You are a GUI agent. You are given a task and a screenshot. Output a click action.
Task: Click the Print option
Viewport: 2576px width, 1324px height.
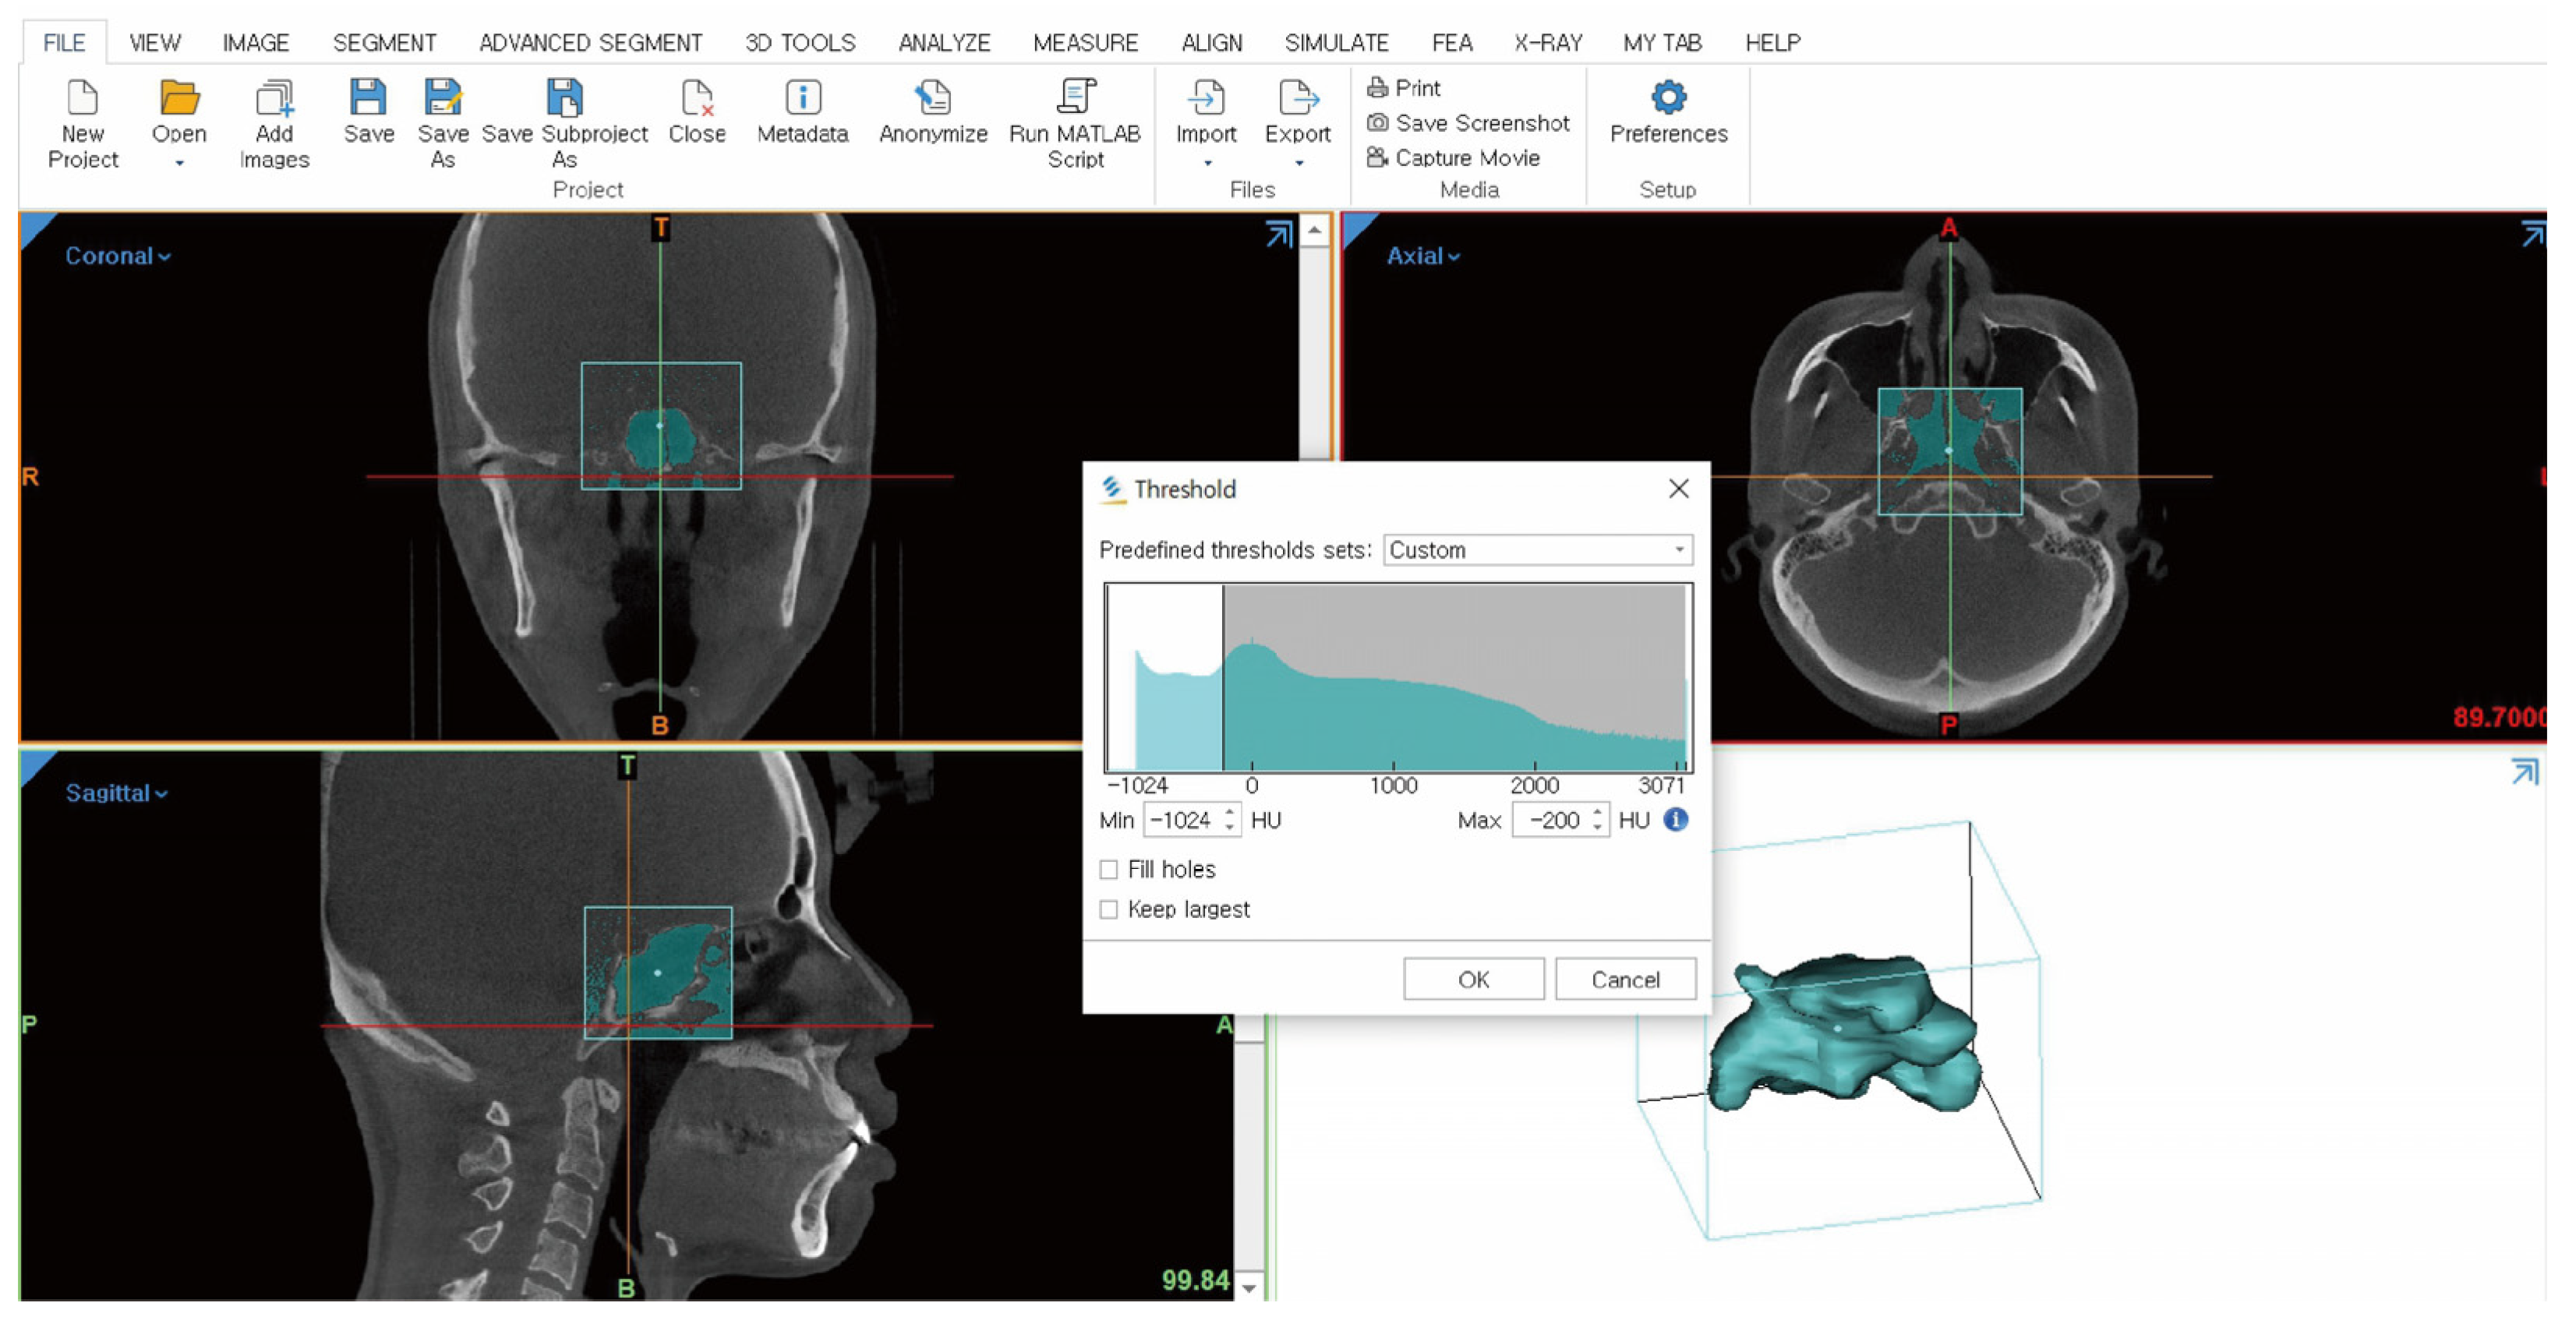pyautogui.click(x=1404, y=88)
